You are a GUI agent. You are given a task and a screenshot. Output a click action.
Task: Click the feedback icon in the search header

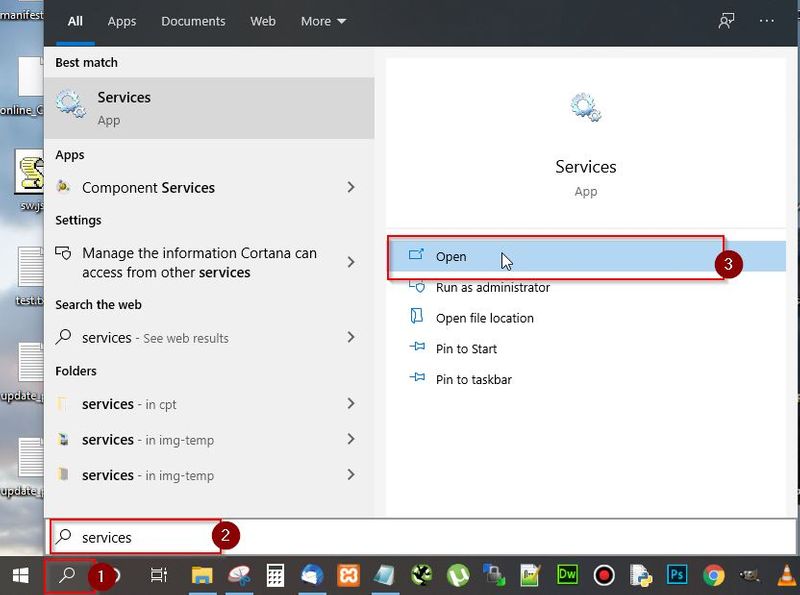(x=726, y=21)
